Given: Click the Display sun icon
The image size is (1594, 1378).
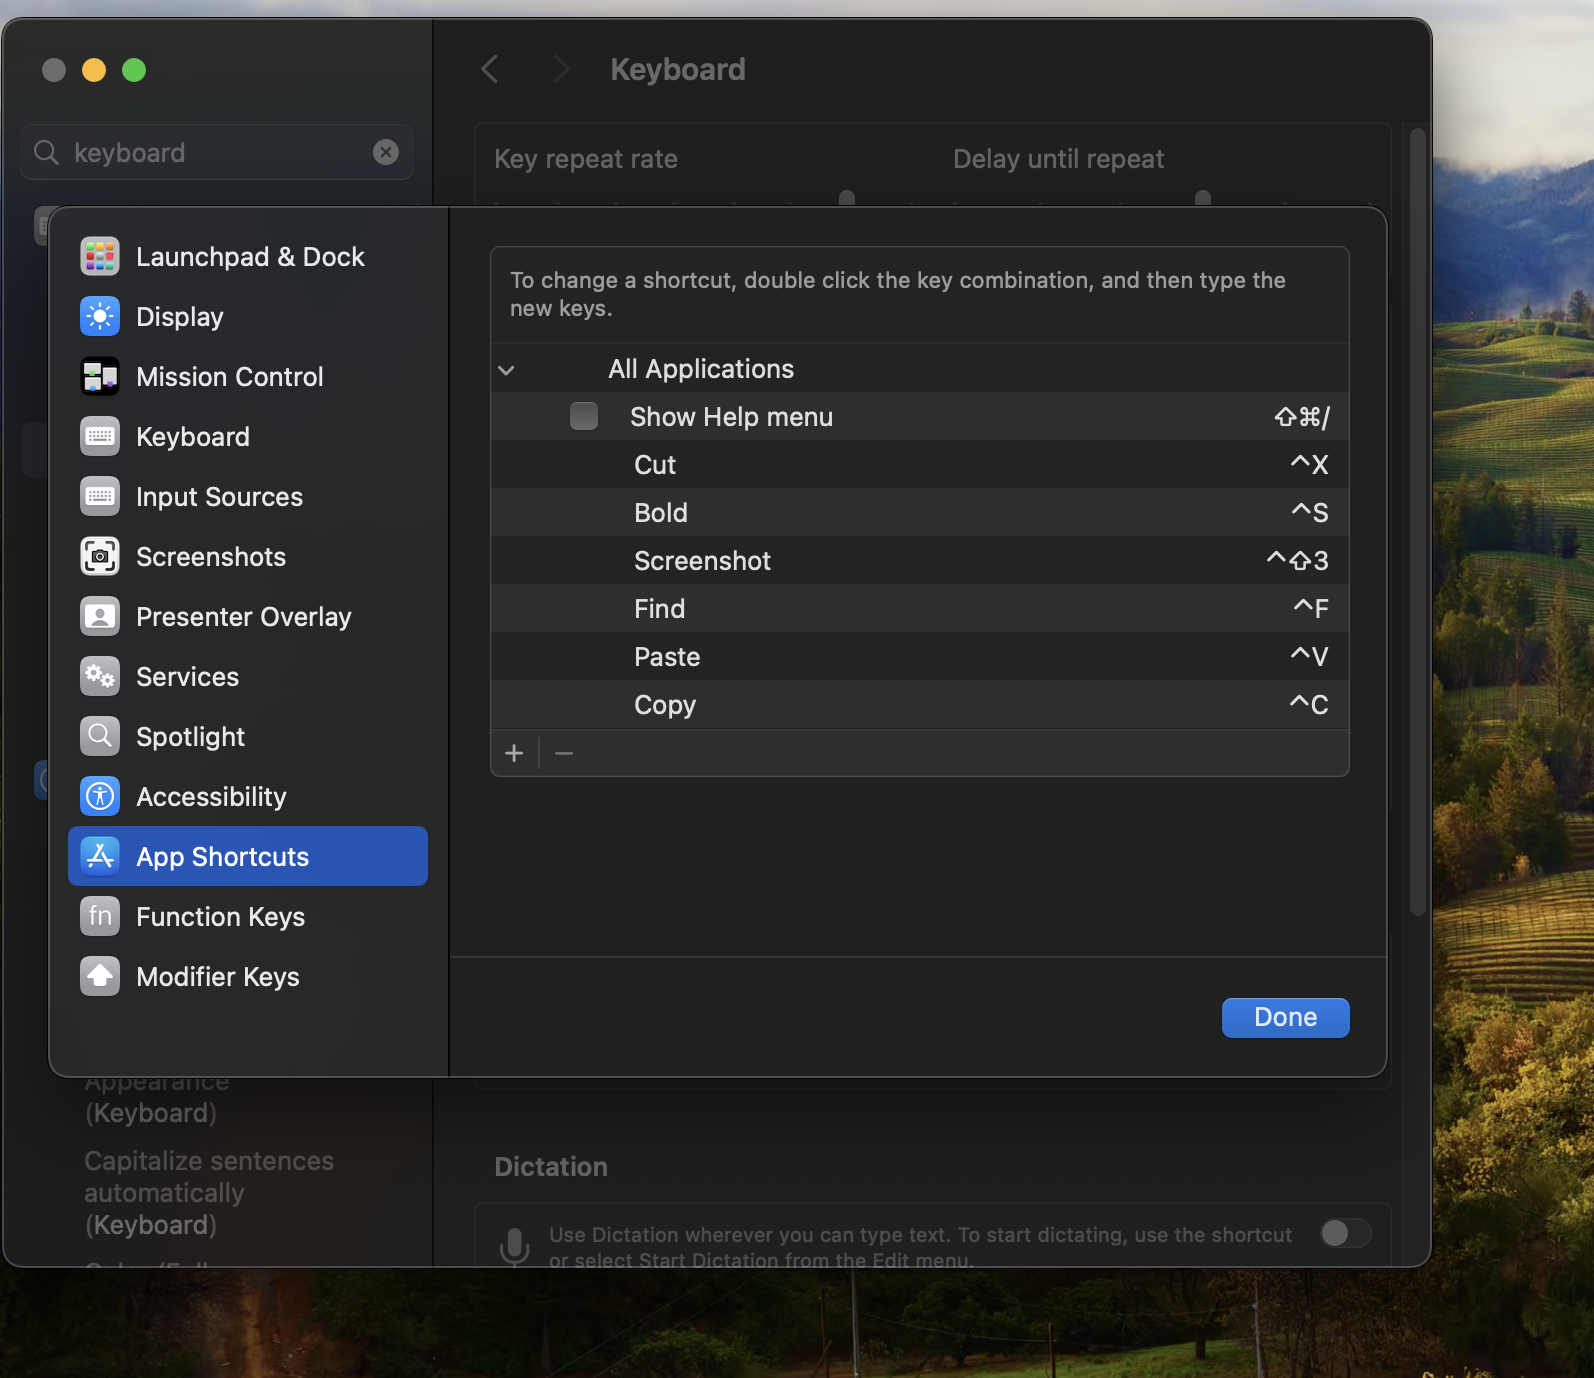Looking at the screenshot, I should [100, 316].
